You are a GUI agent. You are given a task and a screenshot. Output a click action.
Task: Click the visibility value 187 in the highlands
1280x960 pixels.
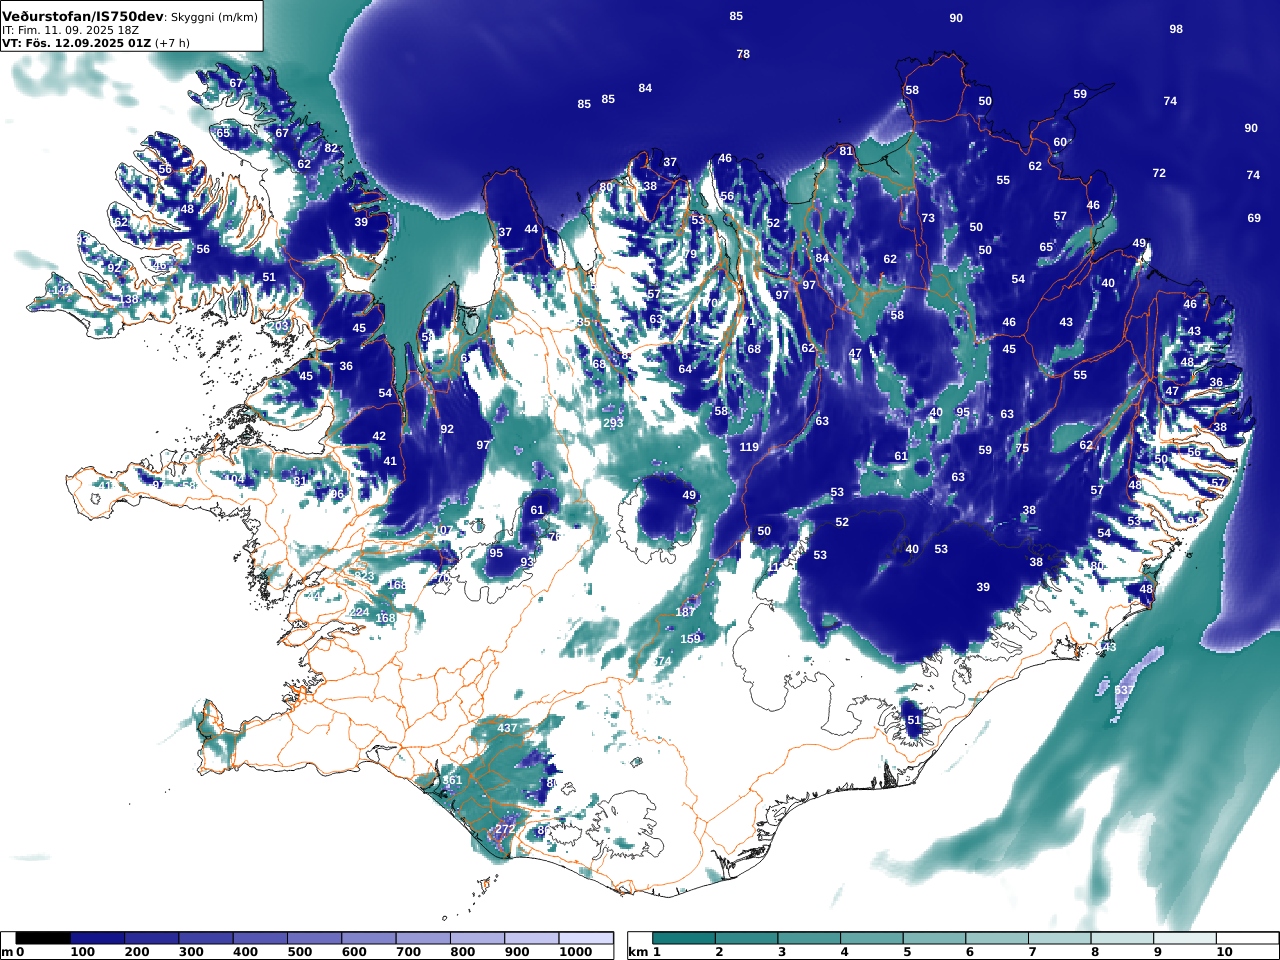685,612
